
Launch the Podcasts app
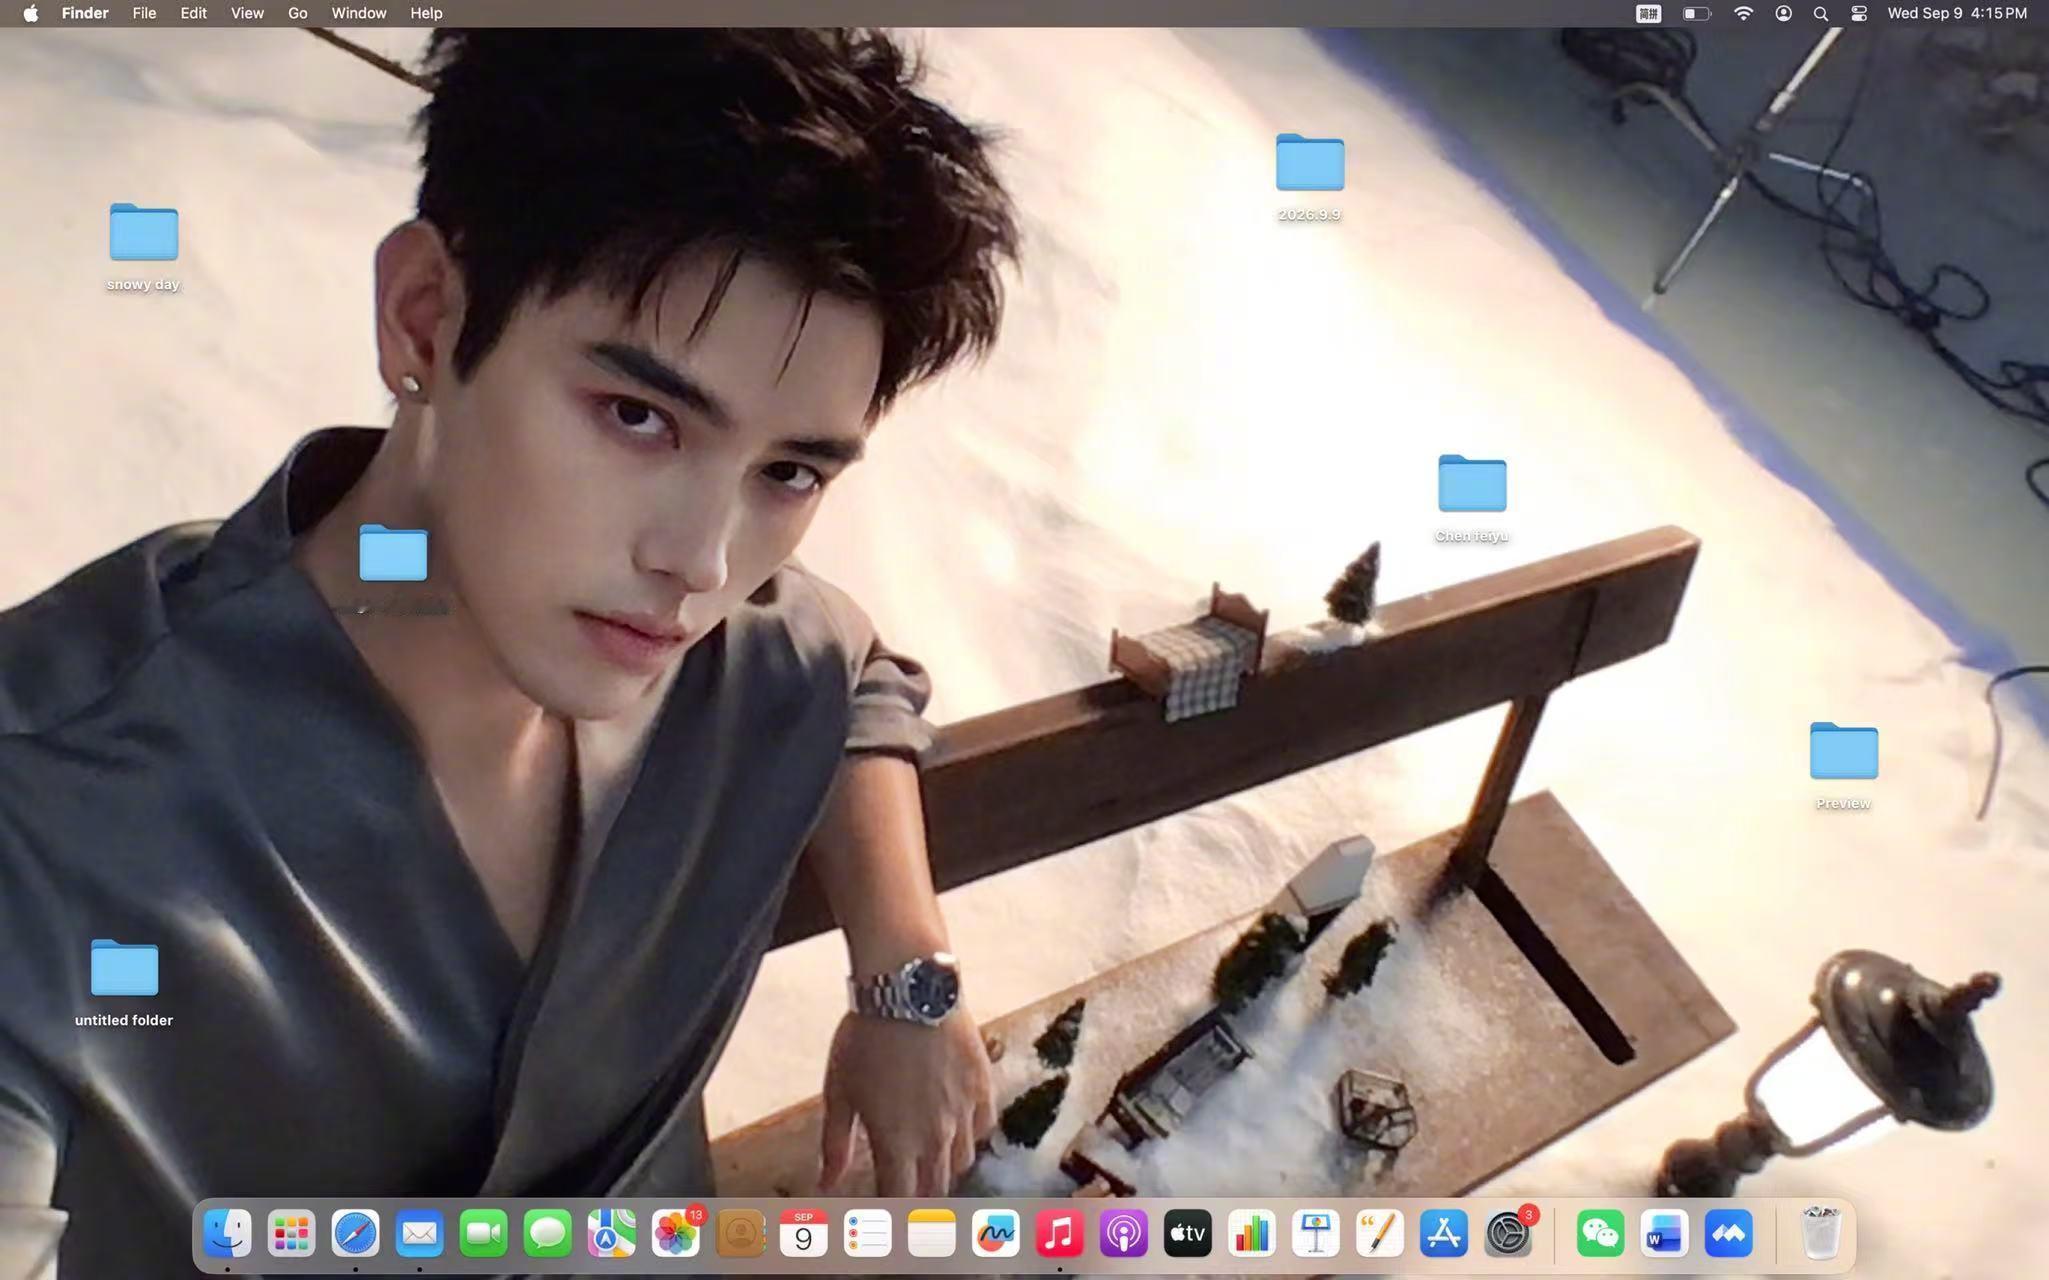click(1124, 1233)
